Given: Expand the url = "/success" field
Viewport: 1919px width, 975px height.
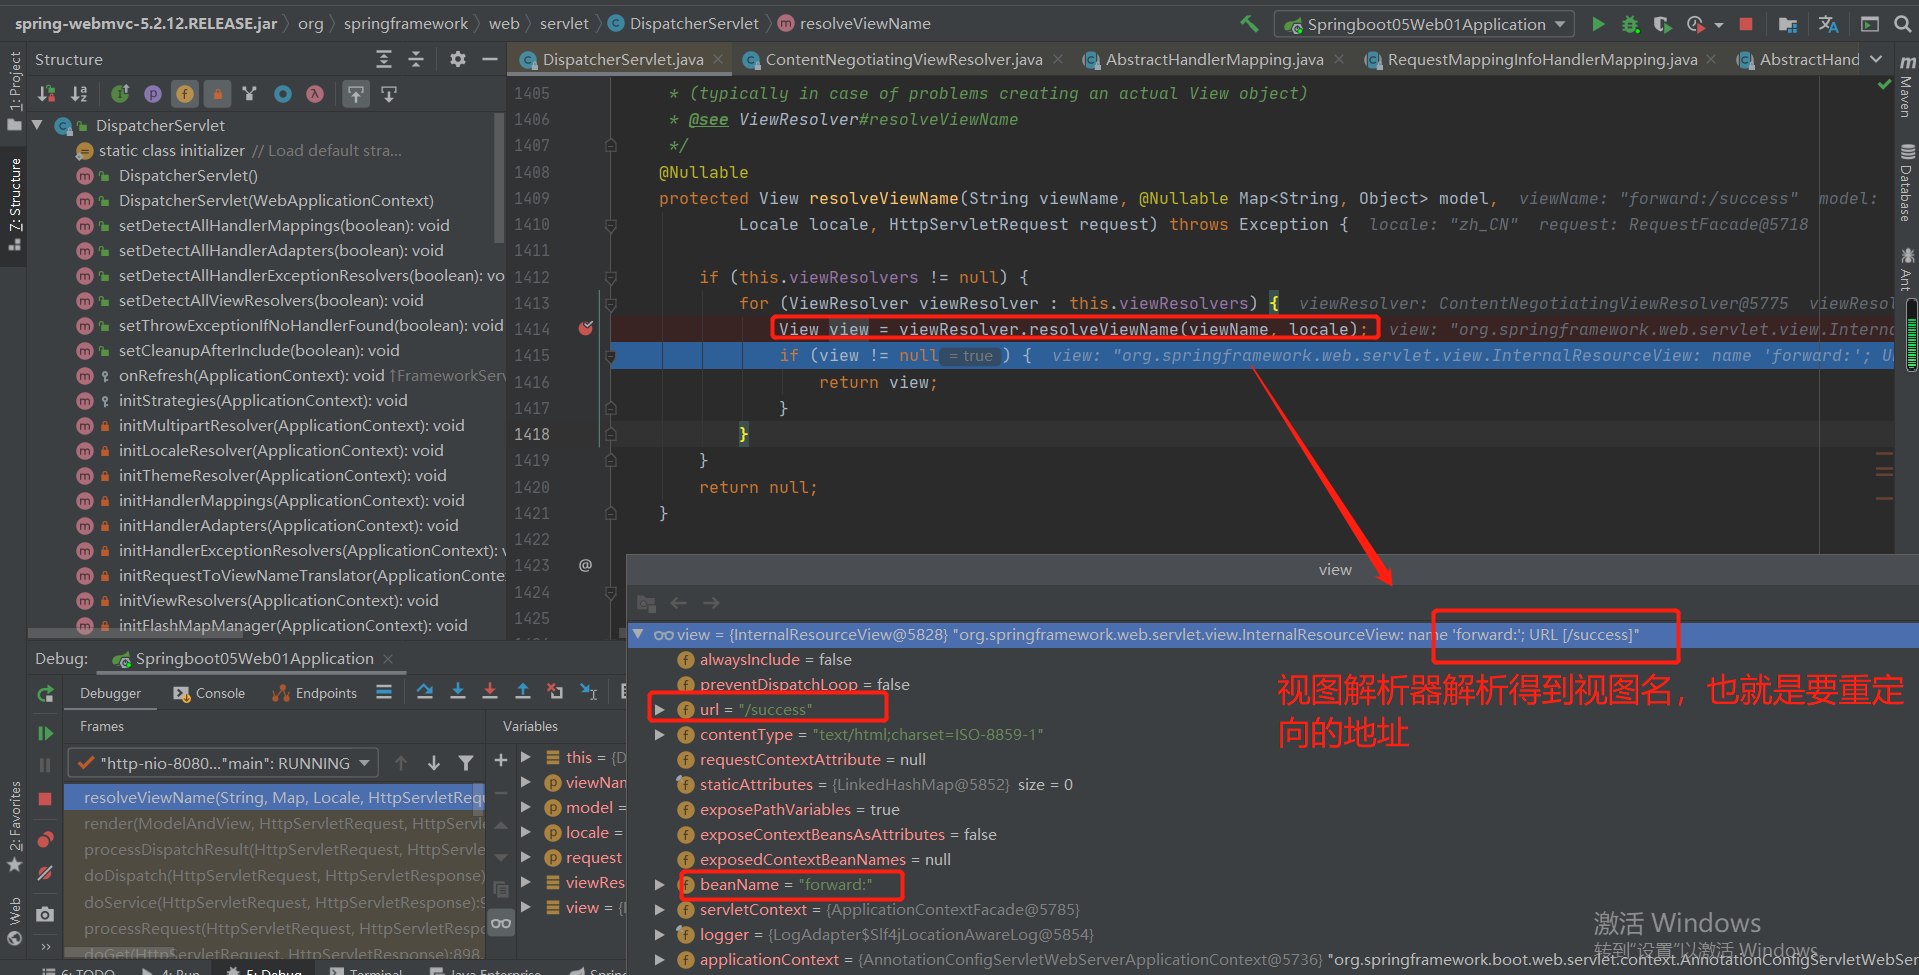Looking at the screenshot, I should pyautogui.click(x=659, y=709).
